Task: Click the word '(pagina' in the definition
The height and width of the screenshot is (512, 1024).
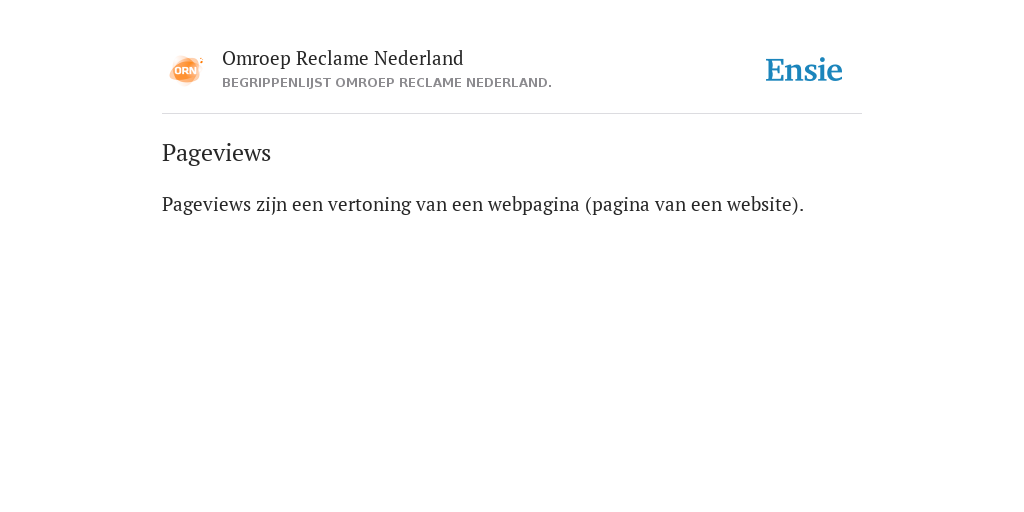Action: [617, 204]
